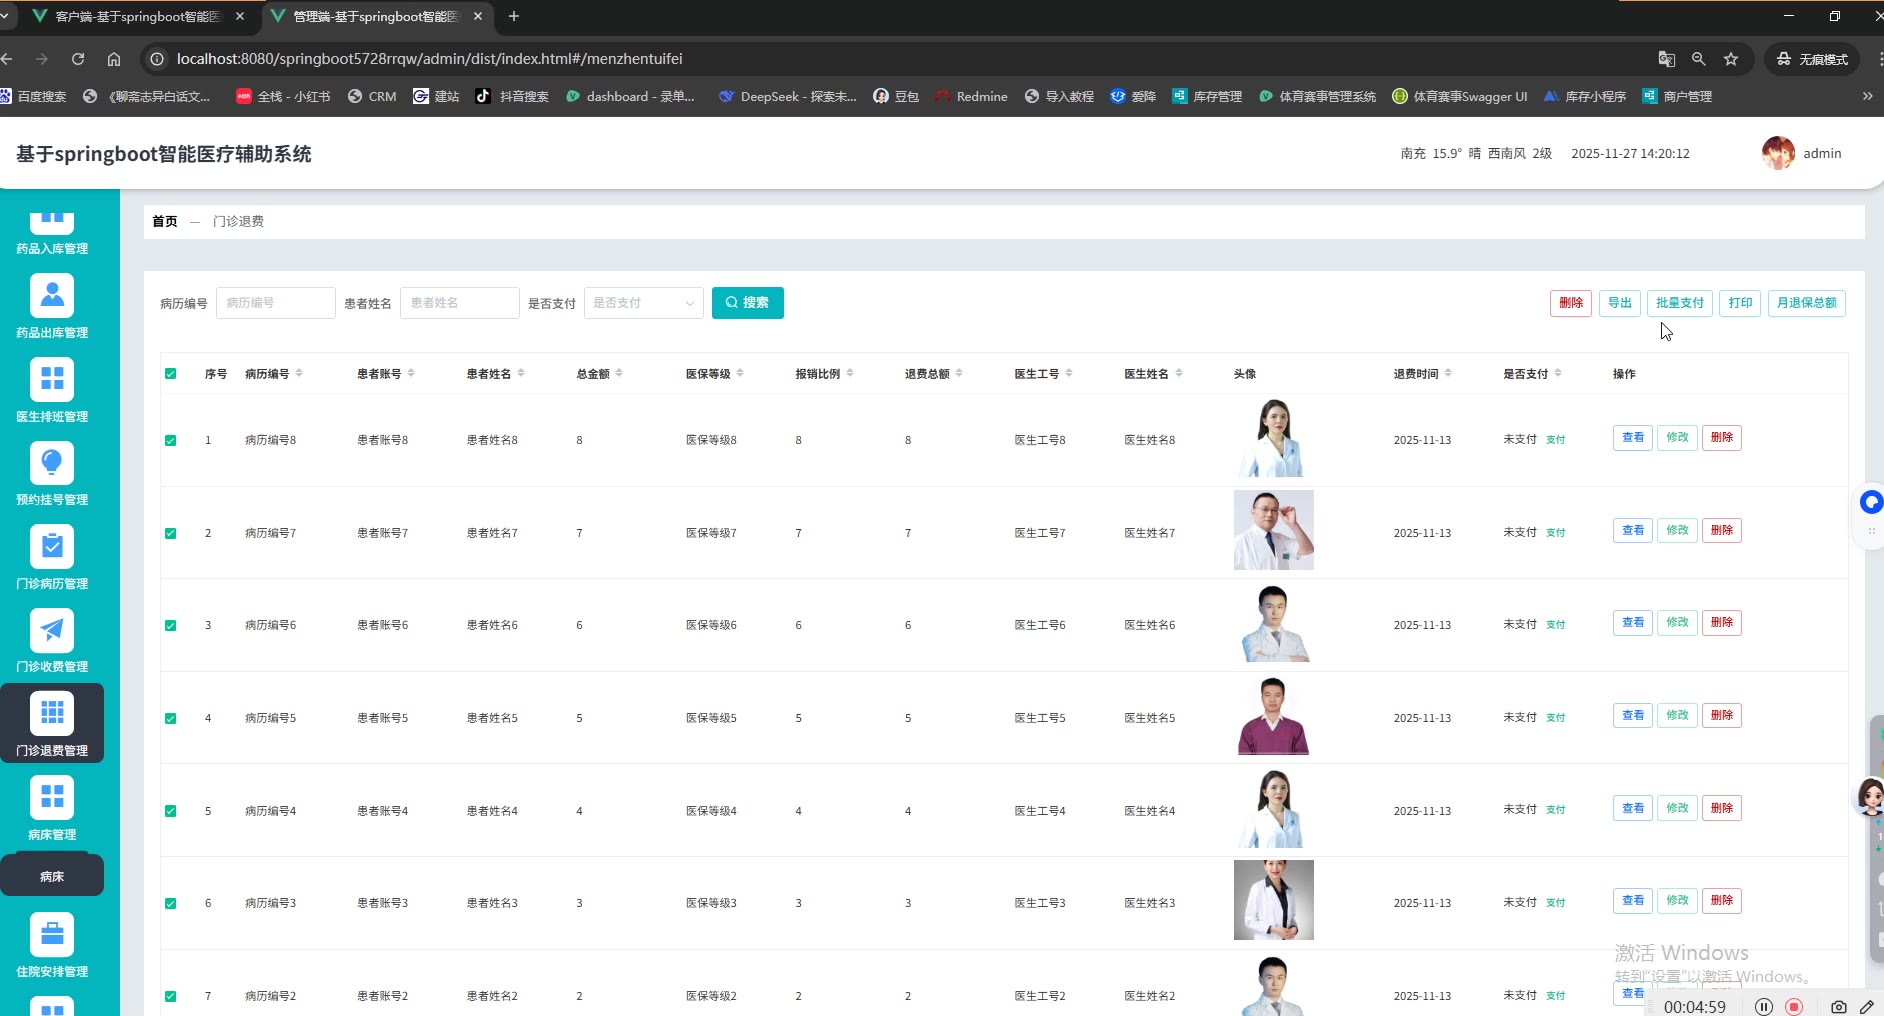Pause the screen recording
The image size is (1884, 1016).
click(x=1764, y=1007)
